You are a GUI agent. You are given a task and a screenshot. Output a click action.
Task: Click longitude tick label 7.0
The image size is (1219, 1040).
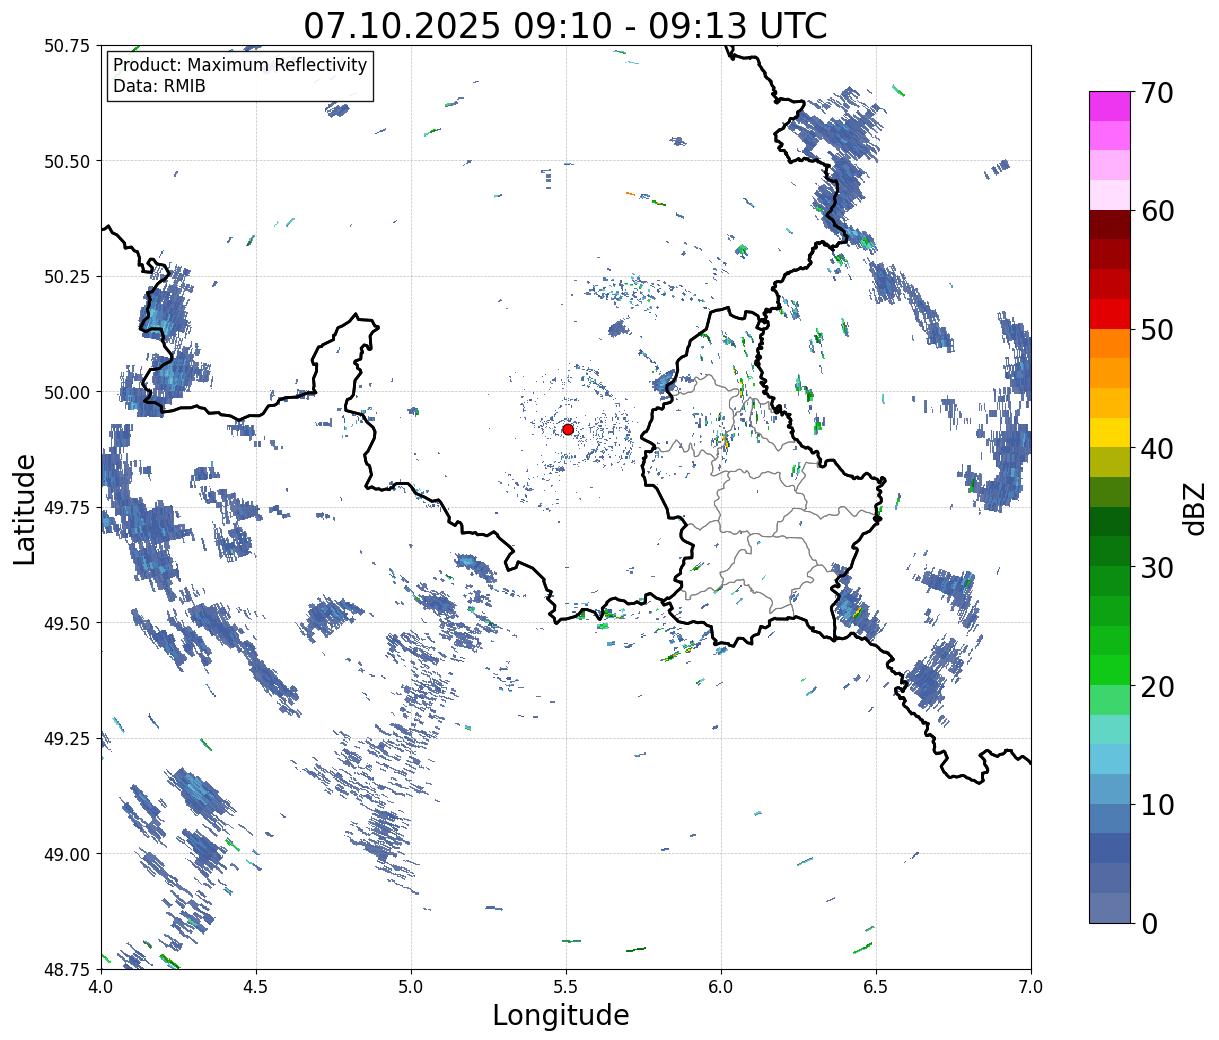(x=1031, y=986)
